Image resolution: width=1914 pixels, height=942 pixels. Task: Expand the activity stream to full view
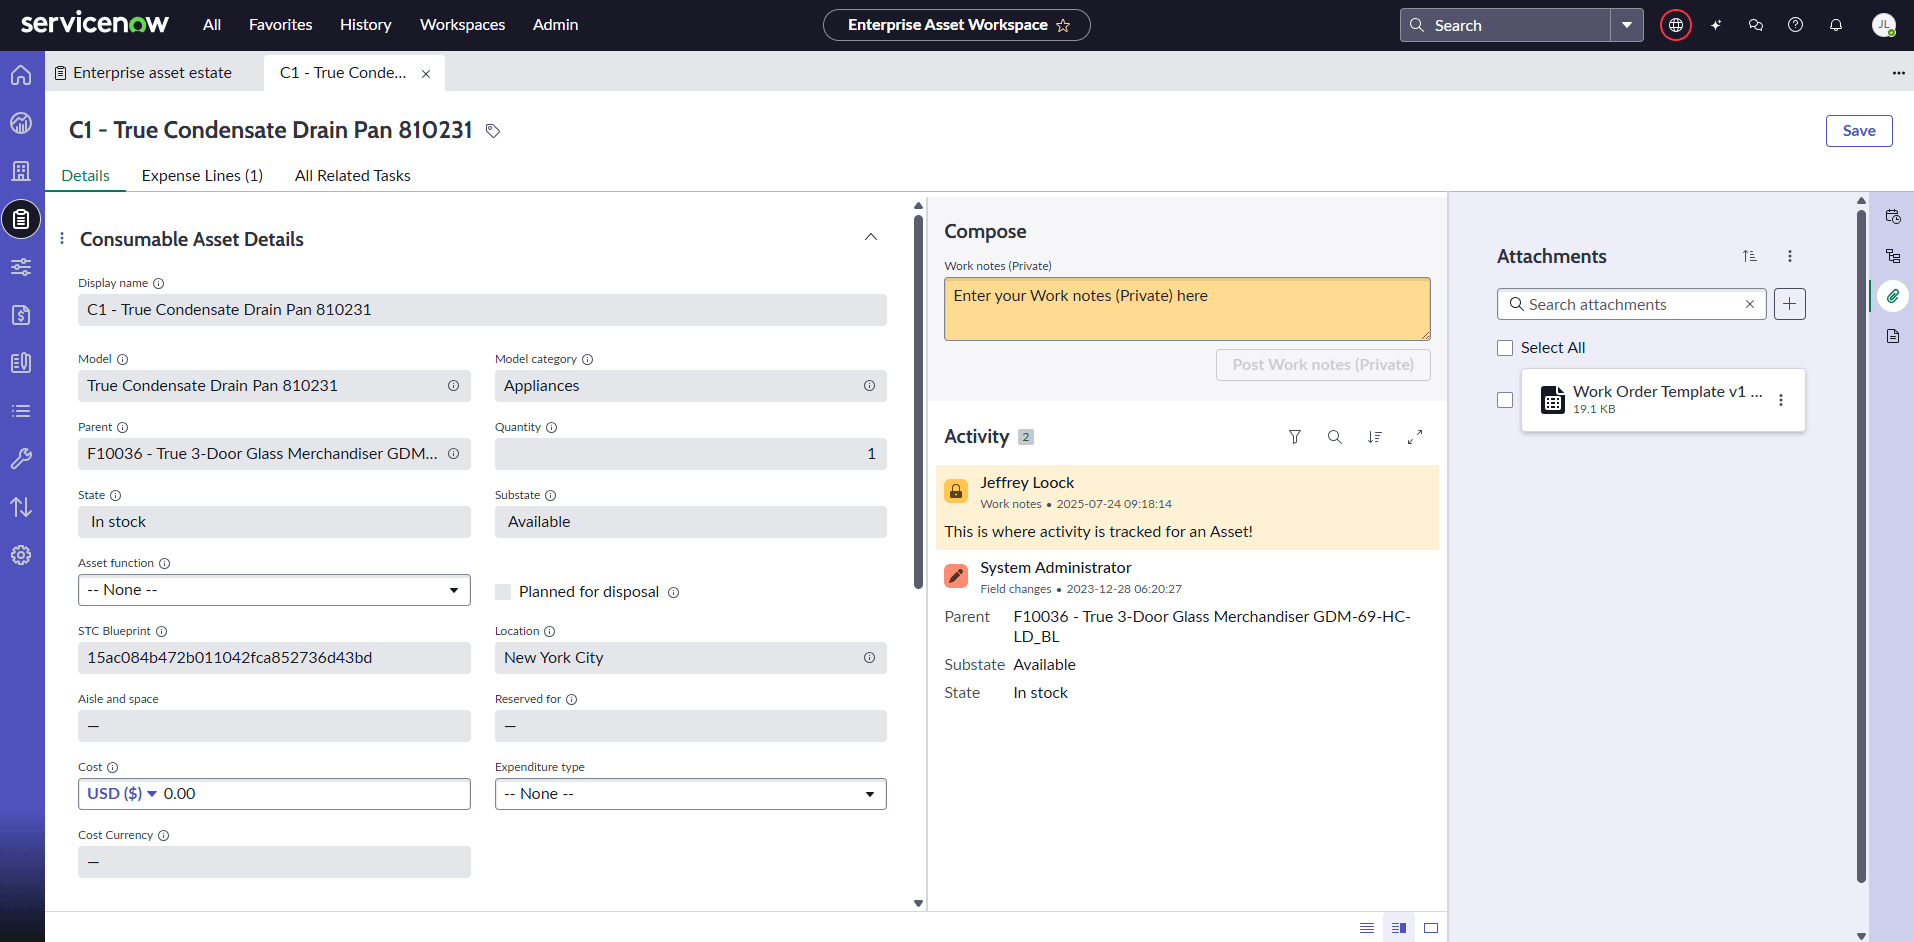pos(1415,437)
